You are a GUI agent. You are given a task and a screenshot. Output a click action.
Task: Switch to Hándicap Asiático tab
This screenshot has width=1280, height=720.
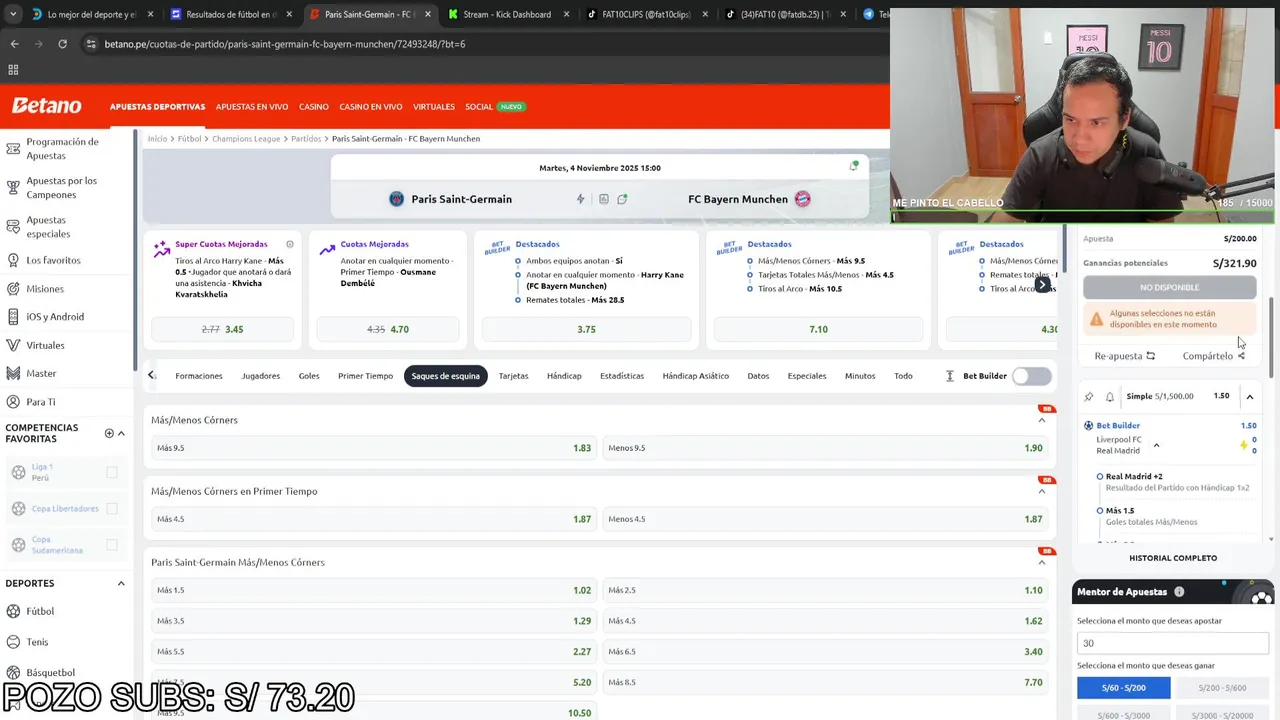click(x=695, y=376)
